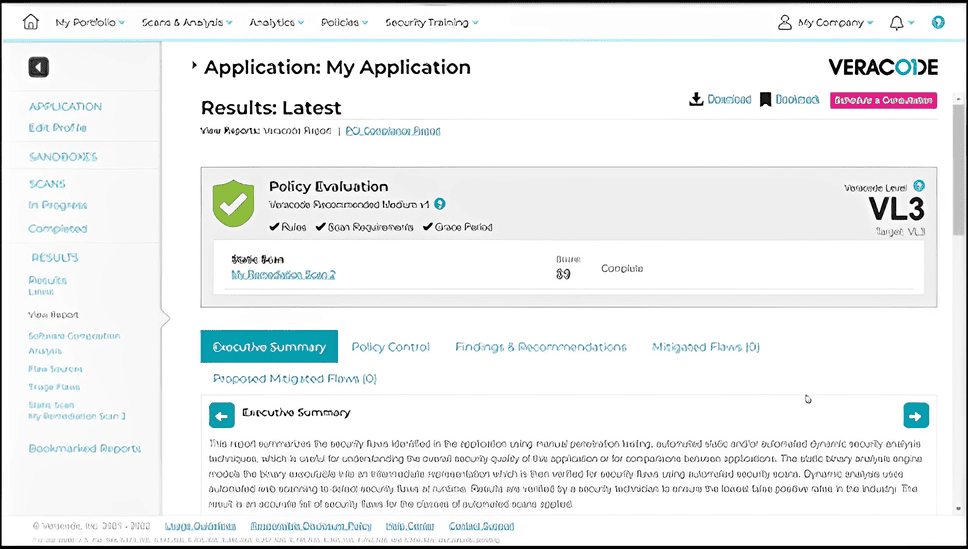Open the Findings & Recommendations tab
Viewport: 968px width, 549px height.
click(x=540, y=347)
